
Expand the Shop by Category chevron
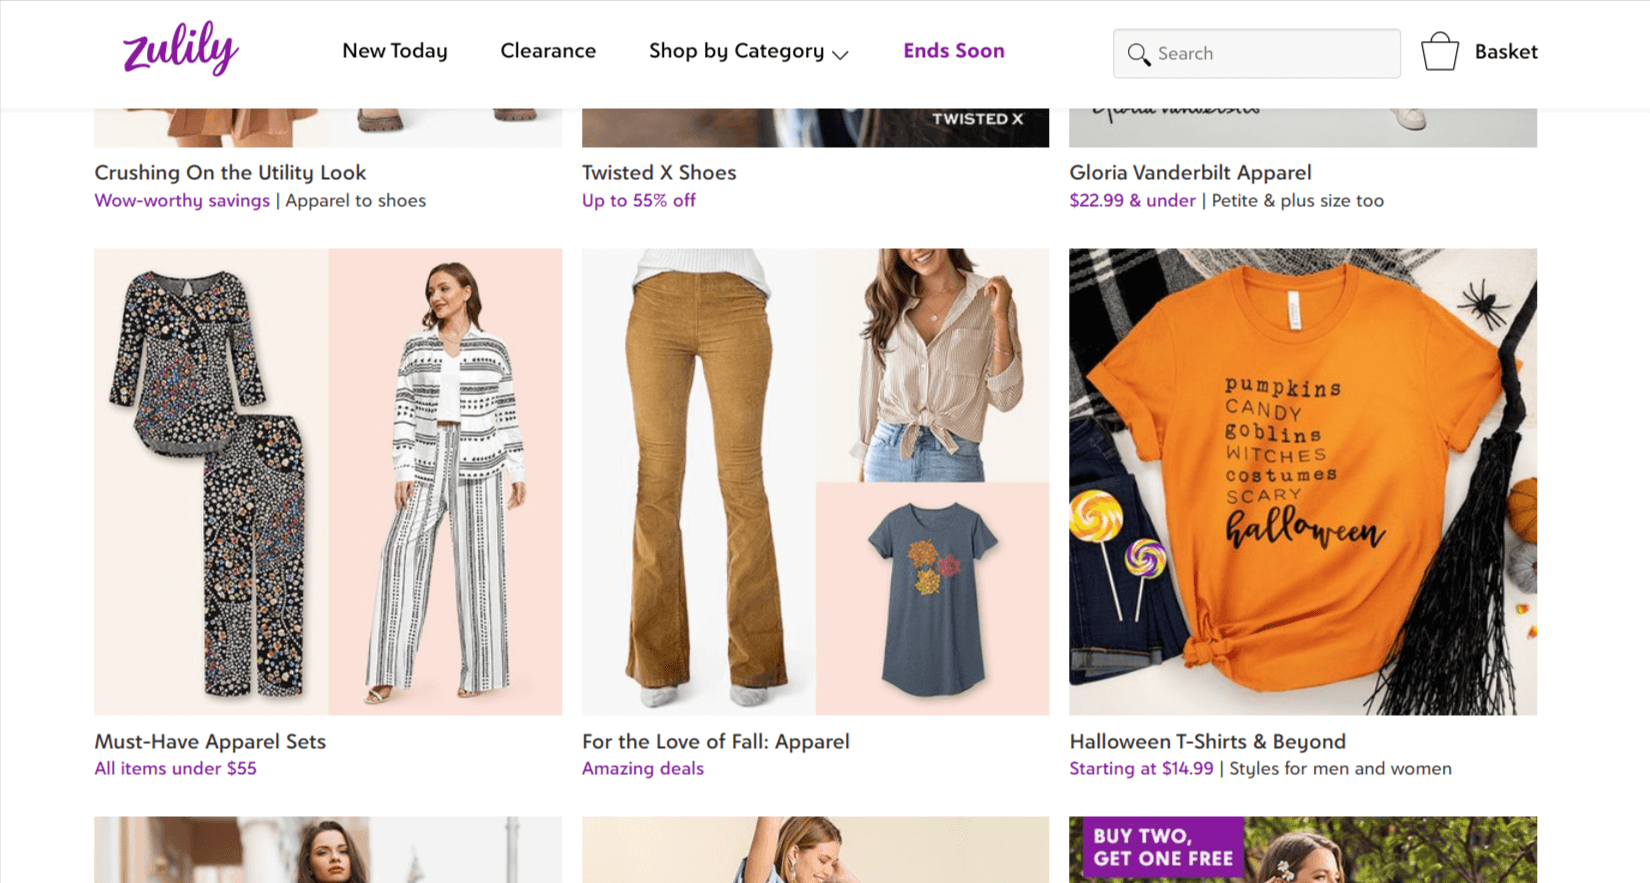pos(840,54)
